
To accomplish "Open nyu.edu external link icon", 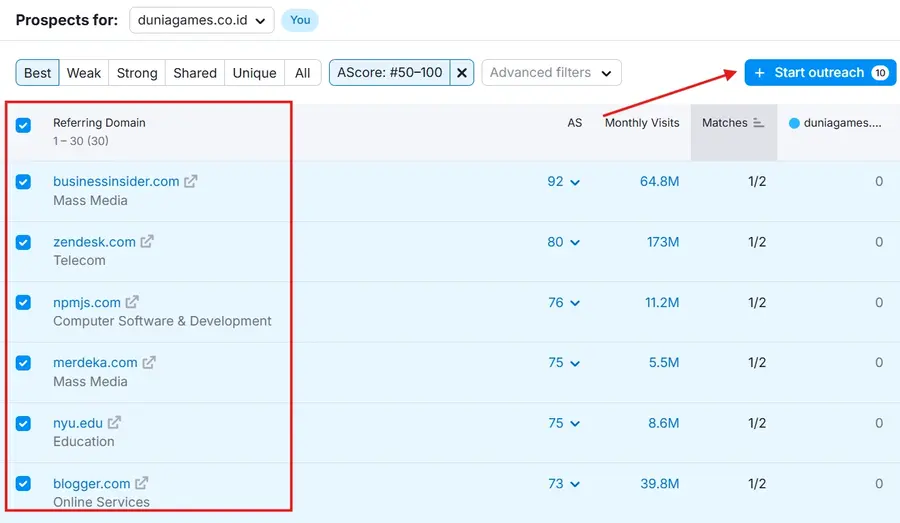I will [114, 423].
